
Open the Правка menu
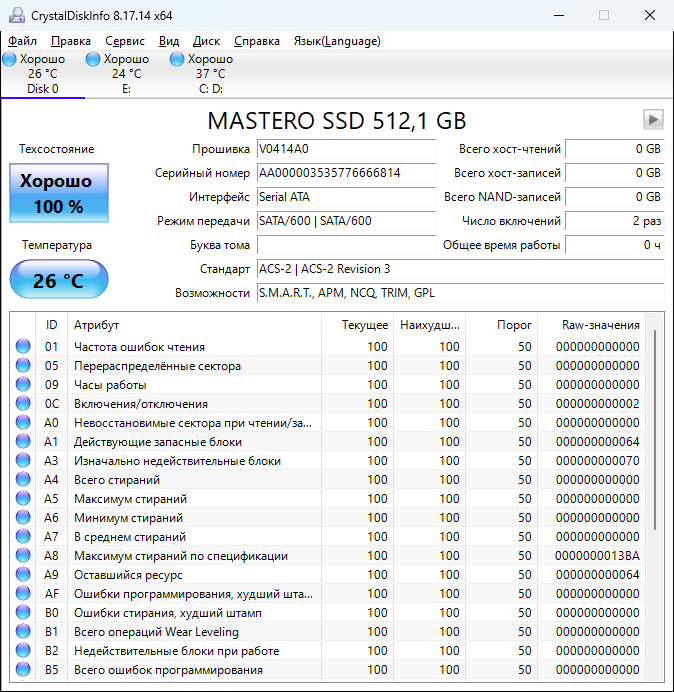point(71,41)
